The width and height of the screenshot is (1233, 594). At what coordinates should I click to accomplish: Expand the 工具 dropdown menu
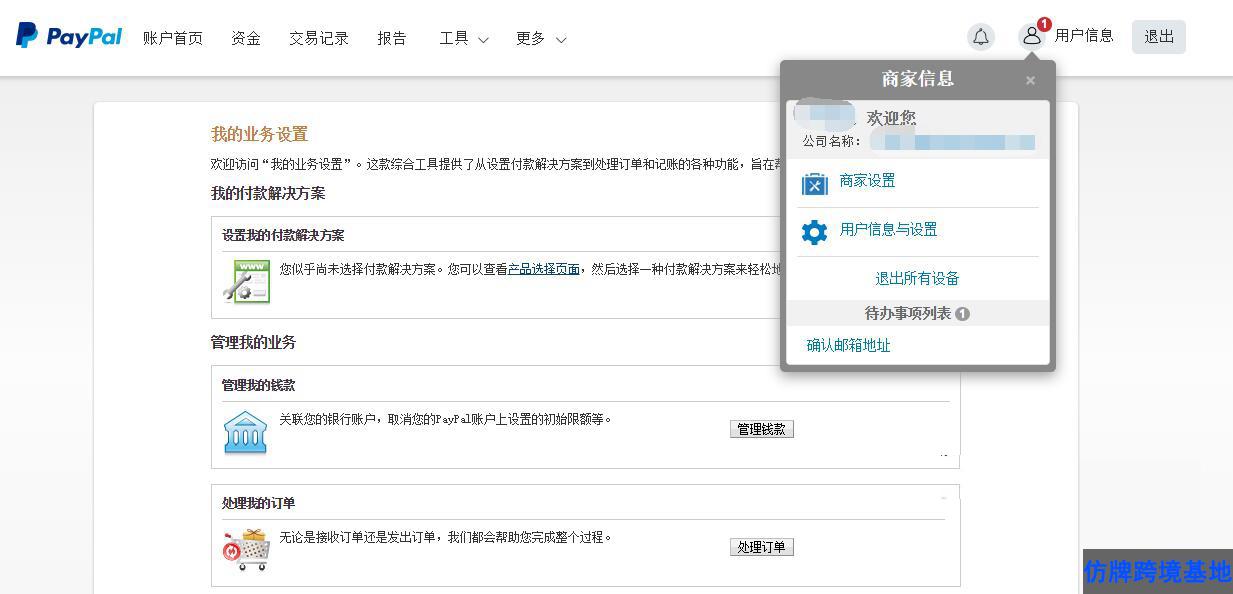(x=463, y=39)
